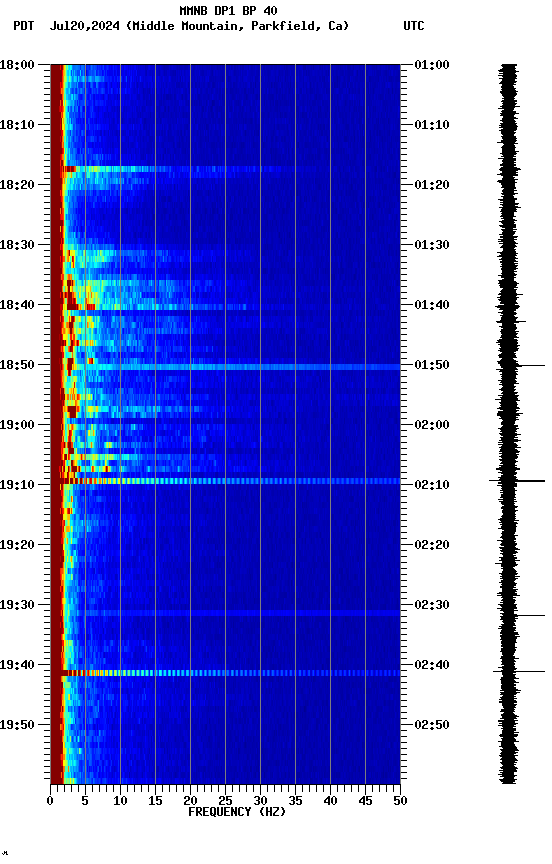Screen dimensions: 552x864
Task: Click the 01:00 UTC time label
Action: click(x=432, y=65)
